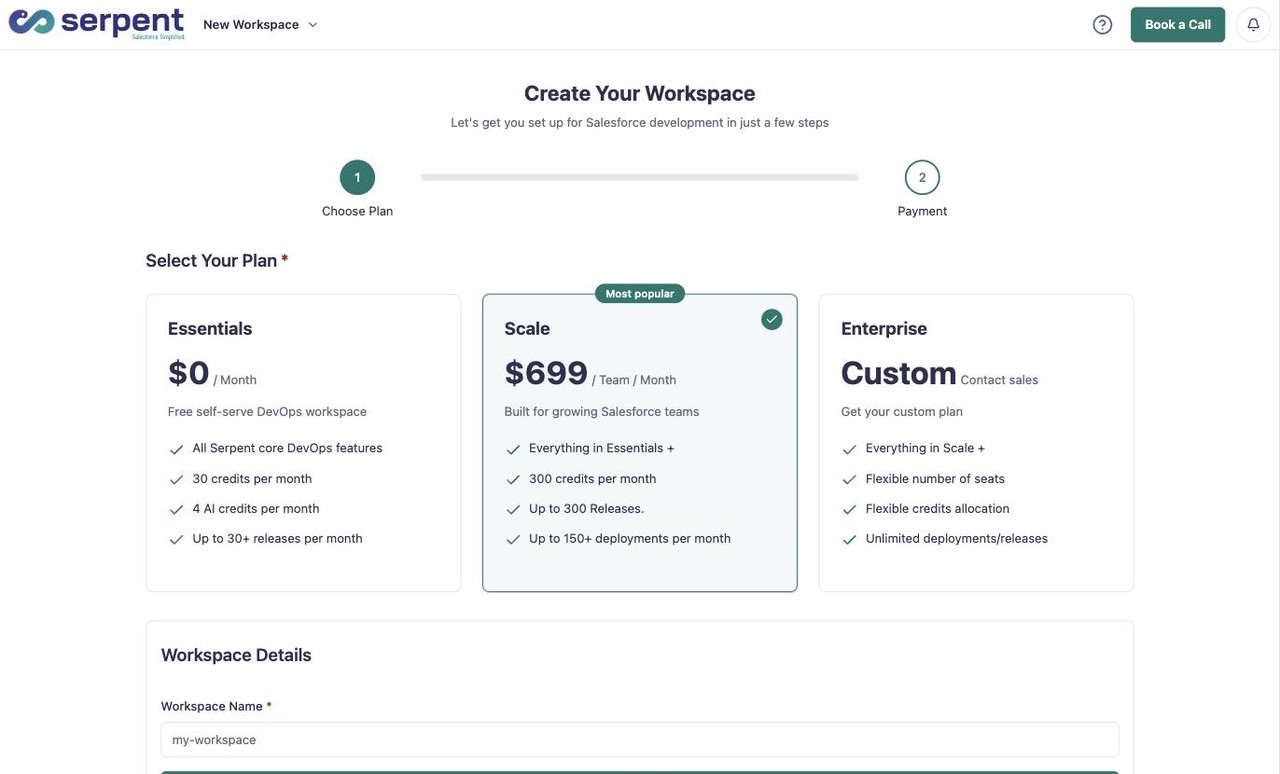
Task: Open the notifications bell
Action: click(x=1253, y=25)
